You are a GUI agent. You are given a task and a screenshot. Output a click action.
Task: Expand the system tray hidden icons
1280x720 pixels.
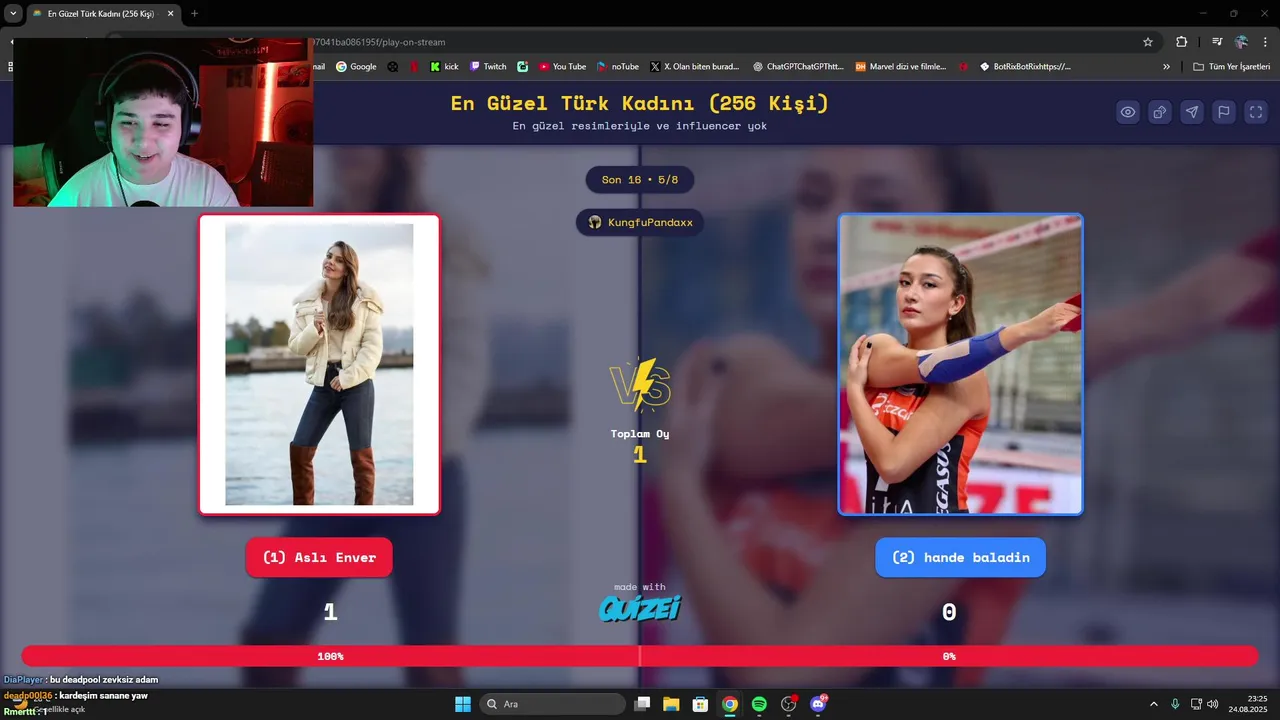[x=1153, y=704]
